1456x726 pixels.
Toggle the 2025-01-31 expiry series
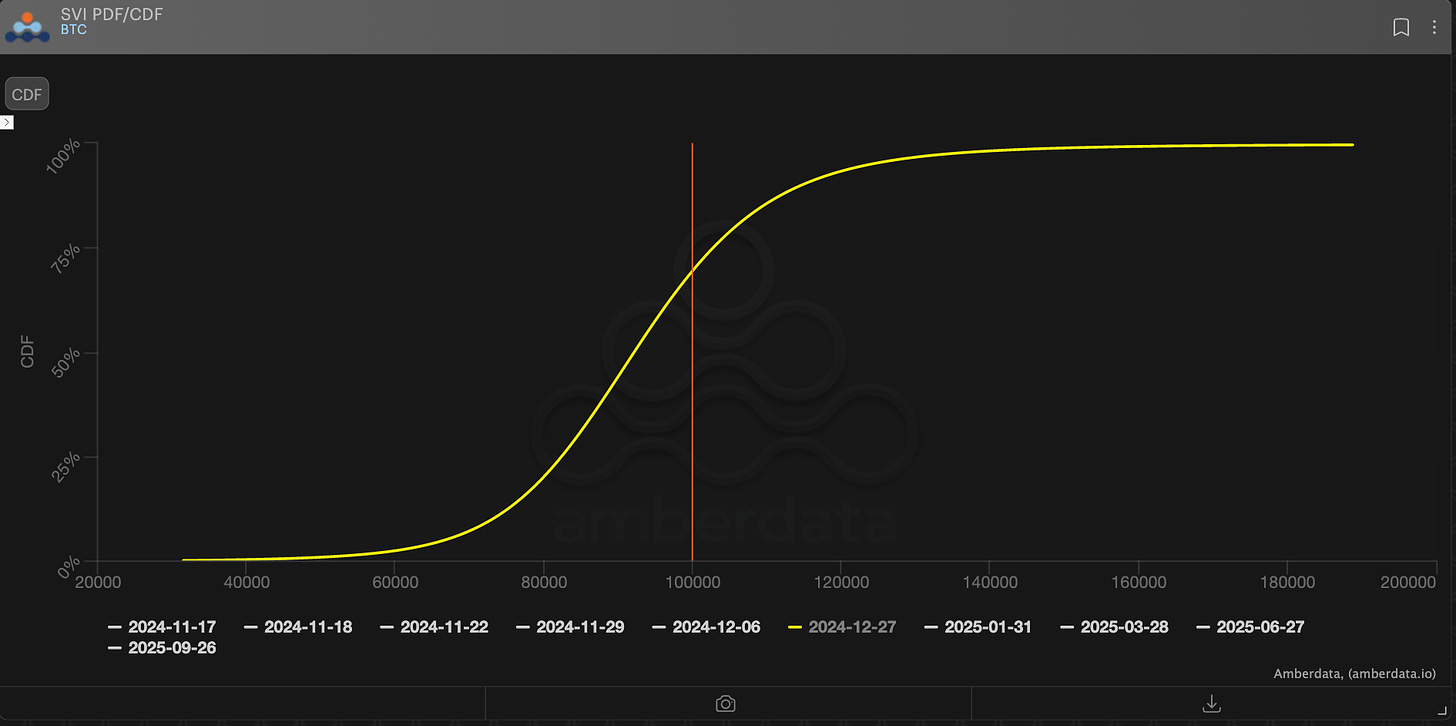click(x=978, y=627)
